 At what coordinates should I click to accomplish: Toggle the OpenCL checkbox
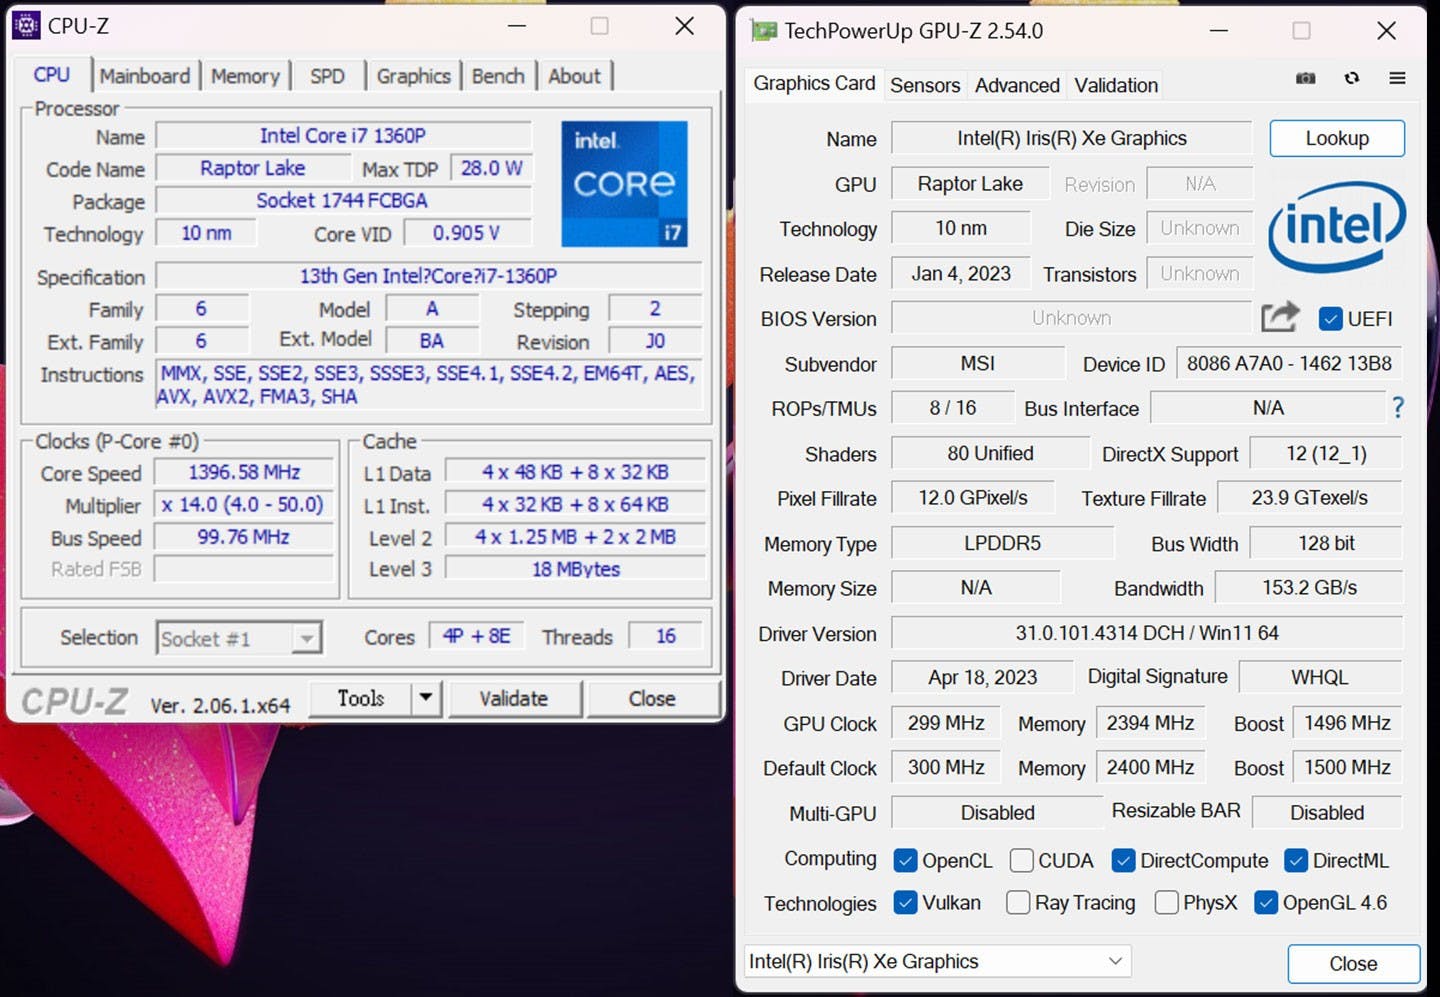point(905,860)
